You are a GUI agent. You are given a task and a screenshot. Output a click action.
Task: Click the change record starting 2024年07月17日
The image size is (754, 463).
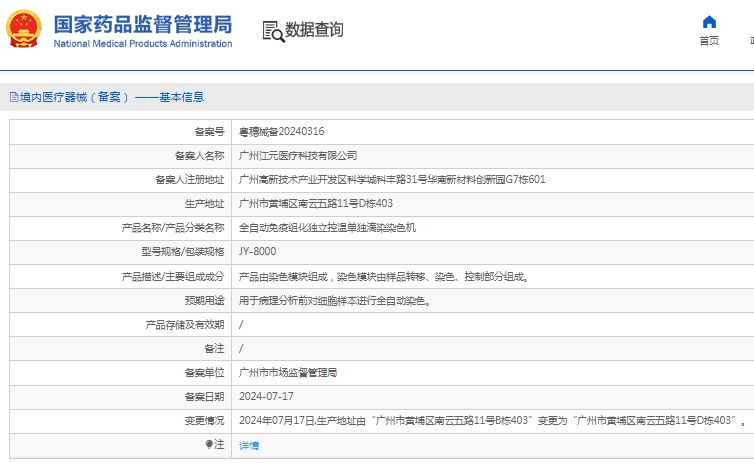(x=493, y=420)
